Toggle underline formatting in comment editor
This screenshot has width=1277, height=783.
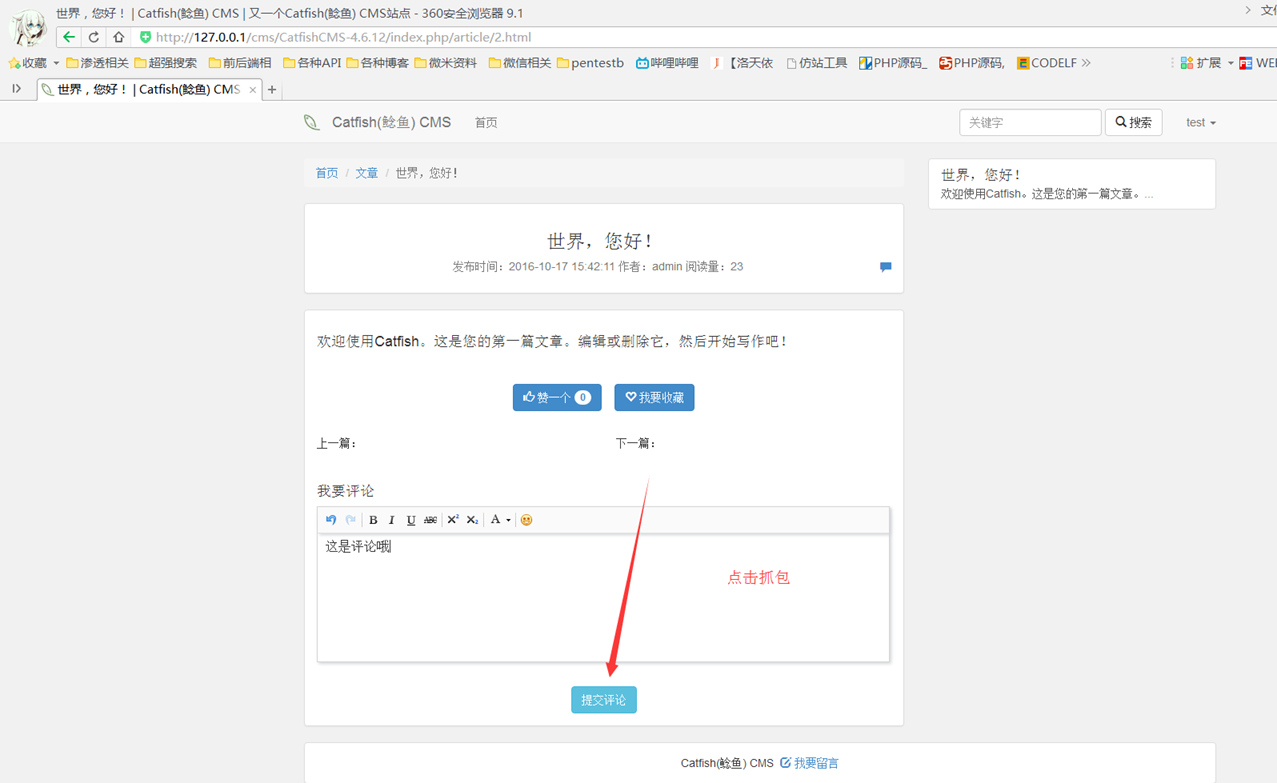click(411, 520)
